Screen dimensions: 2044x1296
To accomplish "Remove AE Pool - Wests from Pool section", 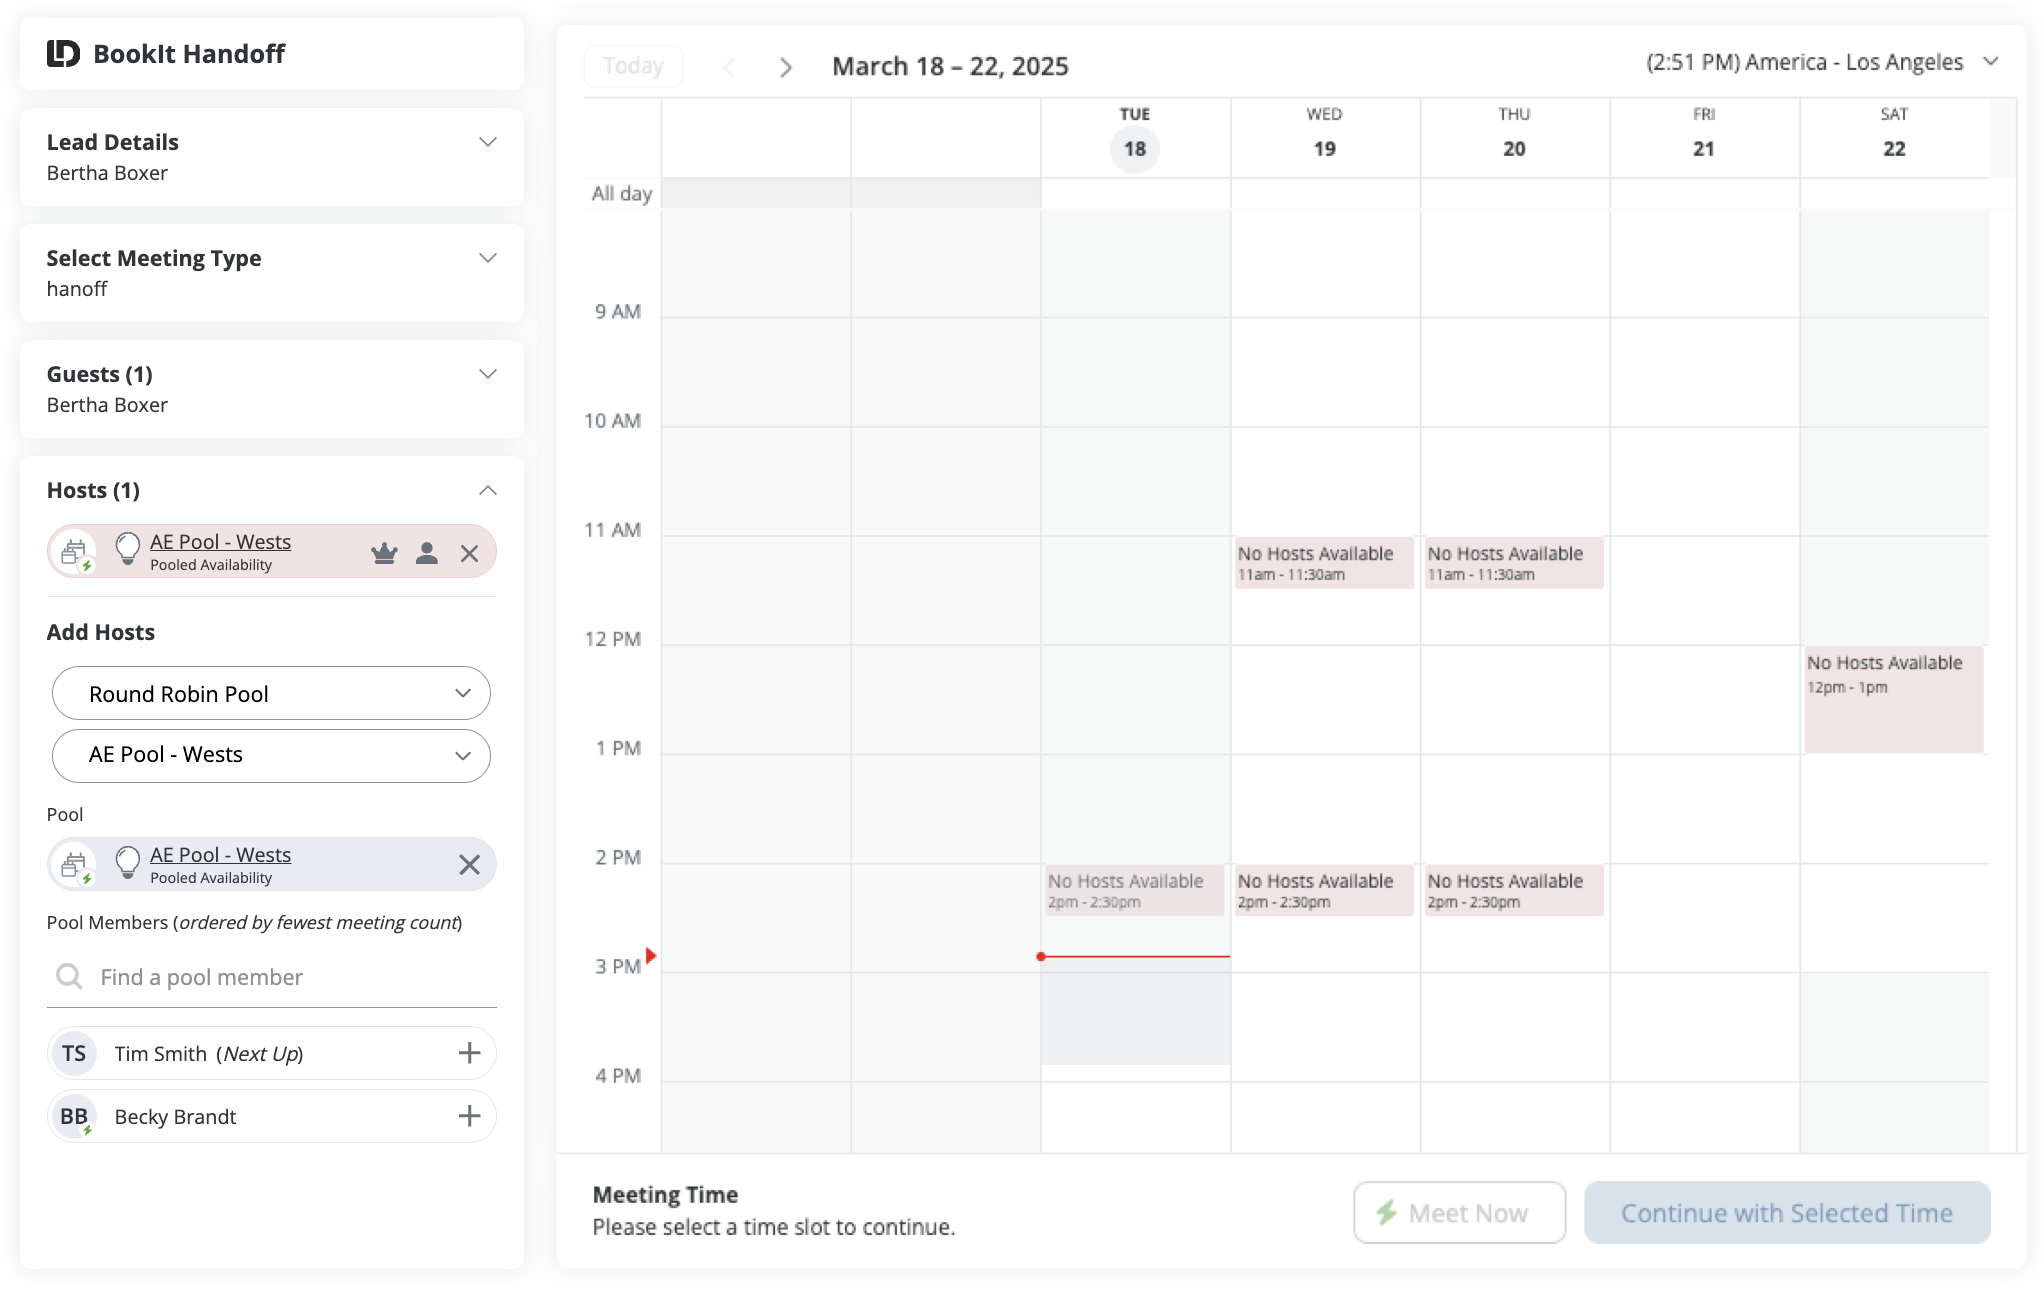I will [x=469, y=865].
